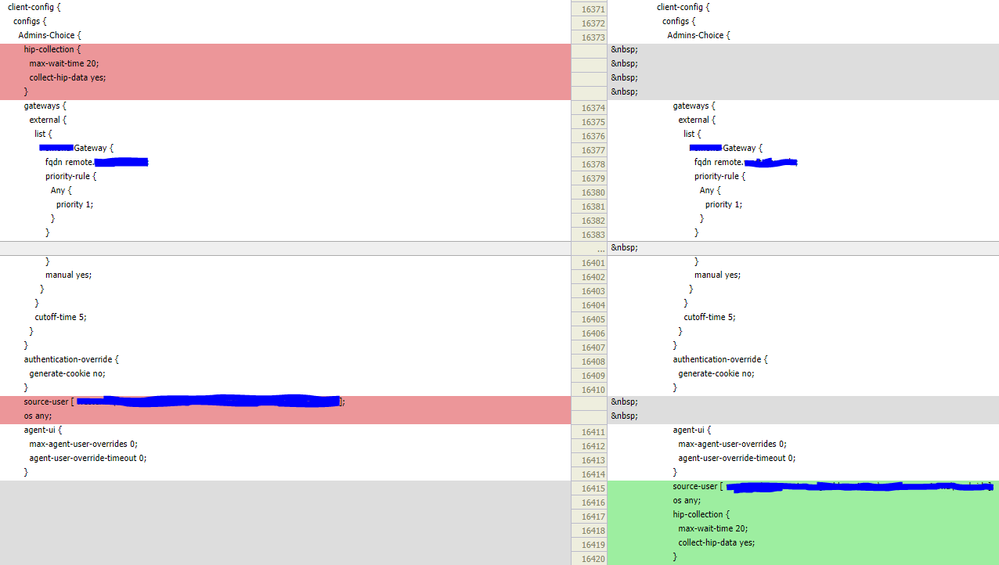The image size is (999, 565).
Task: Select the added 'source-user' line in the right pane
Action: tap(803, 487)
